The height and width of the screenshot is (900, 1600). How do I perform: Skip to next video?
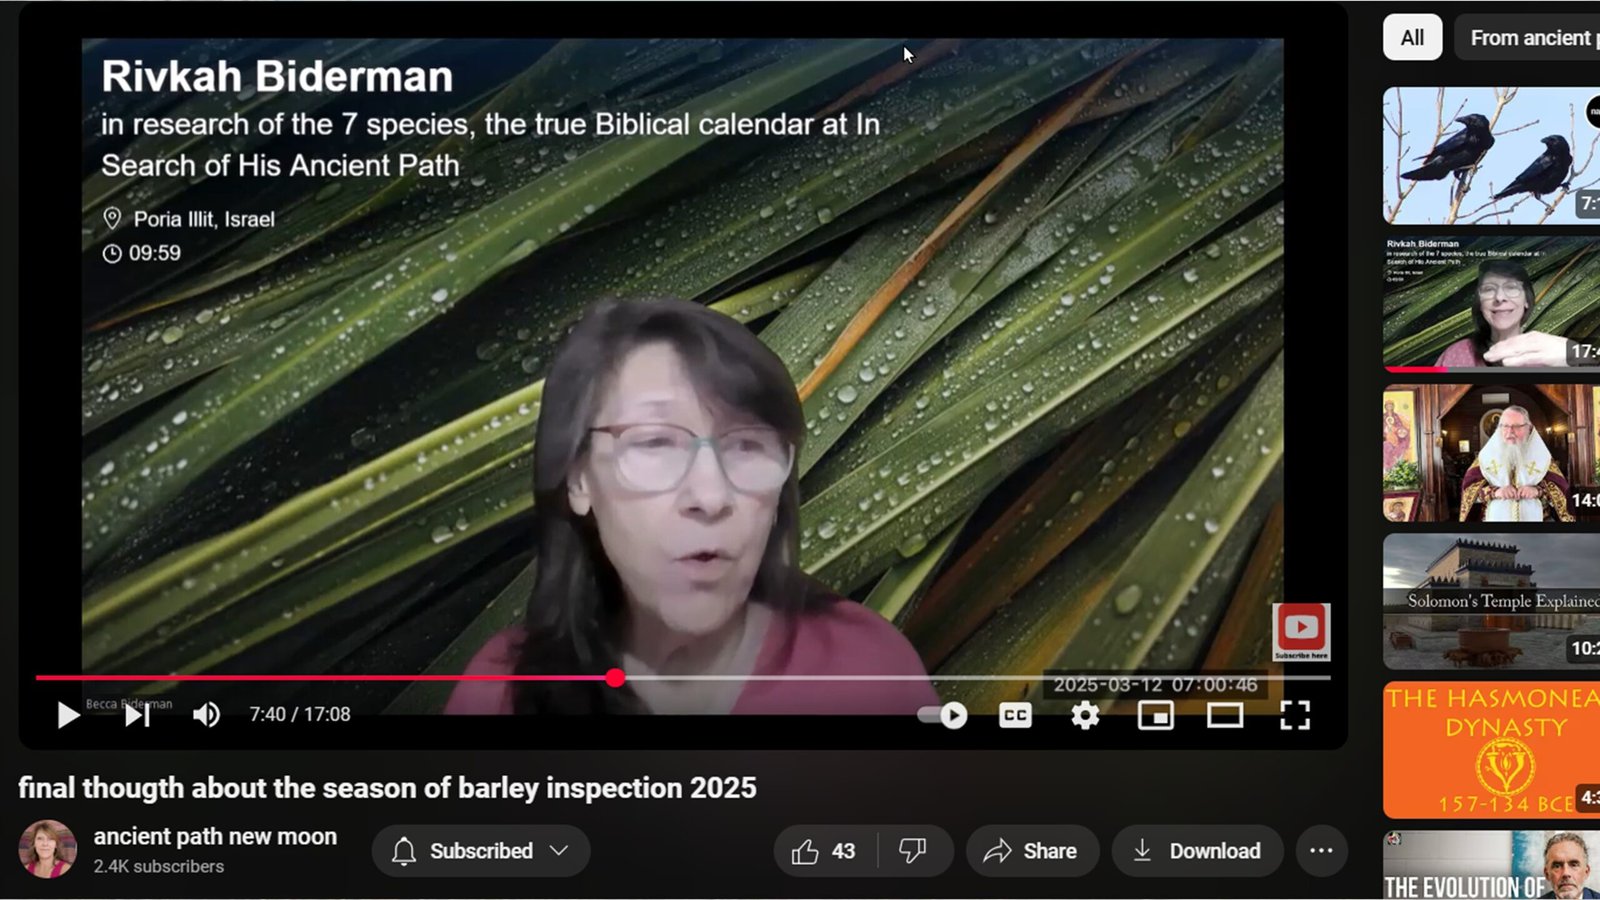137,715
